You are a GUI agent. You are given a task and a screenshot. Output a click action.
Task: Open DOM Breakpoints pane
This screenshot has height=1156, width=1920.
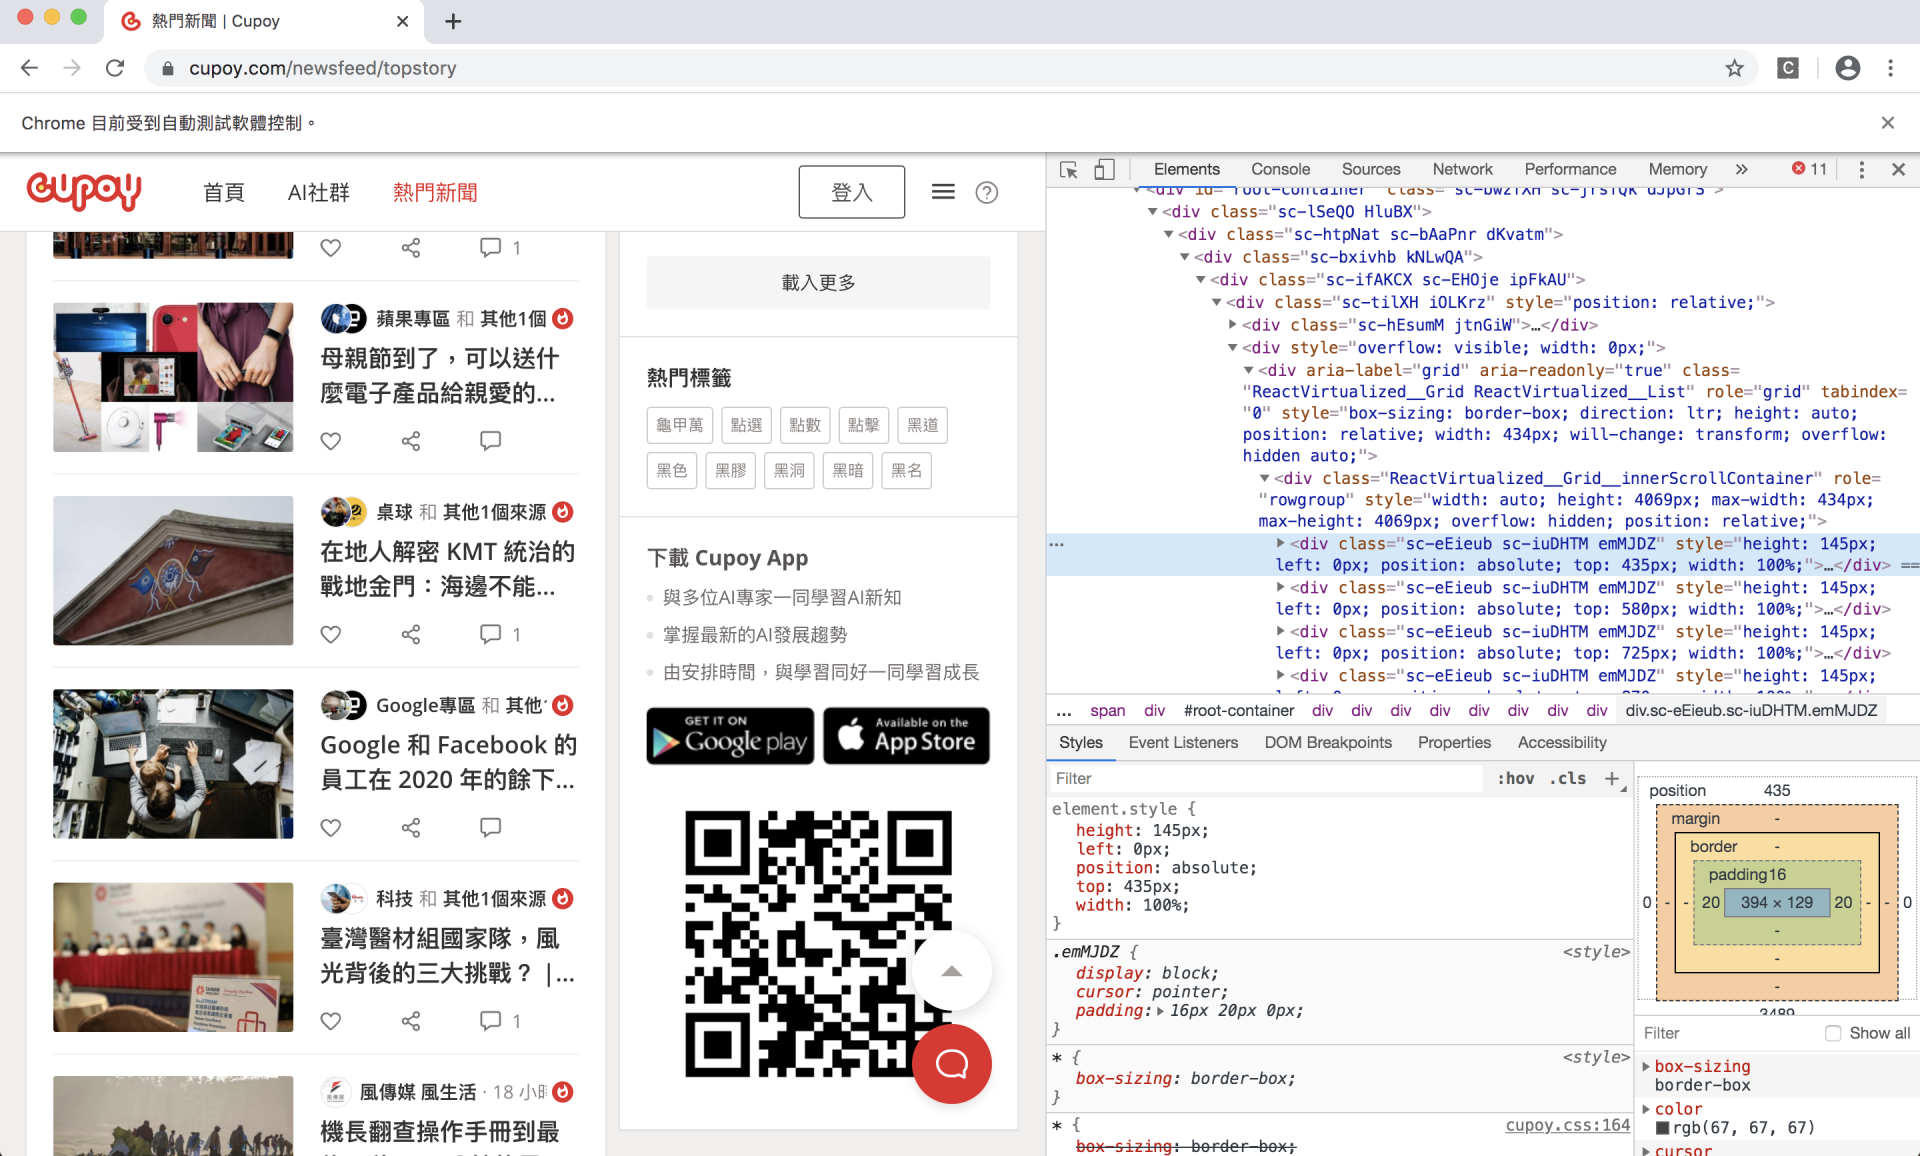(1328, 742)
